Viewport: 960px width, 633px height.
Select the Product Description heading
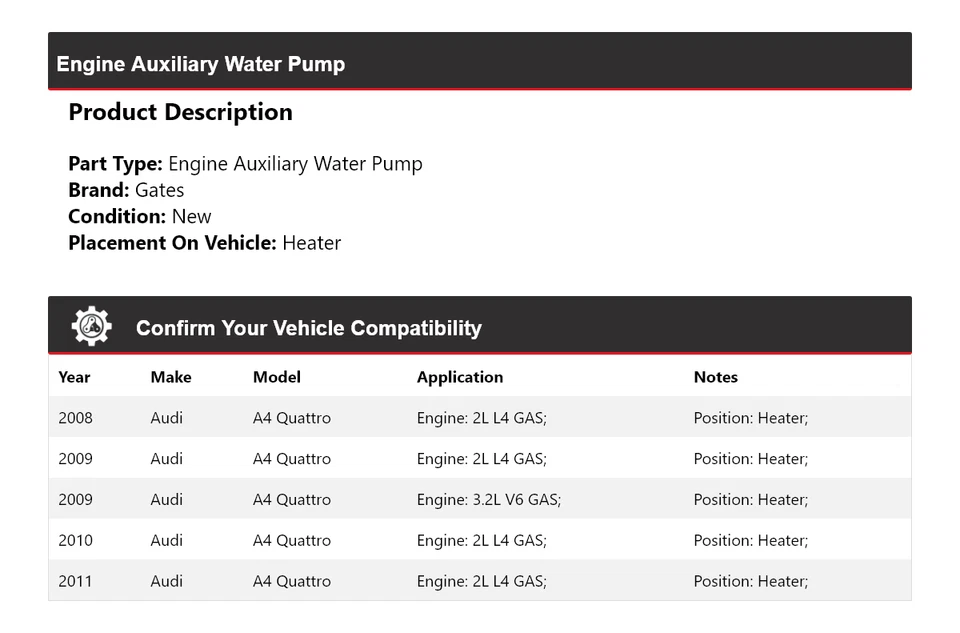pyautogui.click(x=180, y=112)
